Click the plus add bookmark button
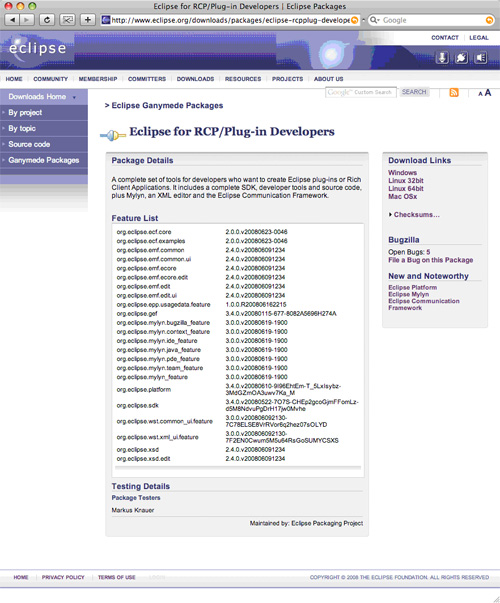Image resolution: width=500 pixels, height=603 pixels. pos(88,20)
